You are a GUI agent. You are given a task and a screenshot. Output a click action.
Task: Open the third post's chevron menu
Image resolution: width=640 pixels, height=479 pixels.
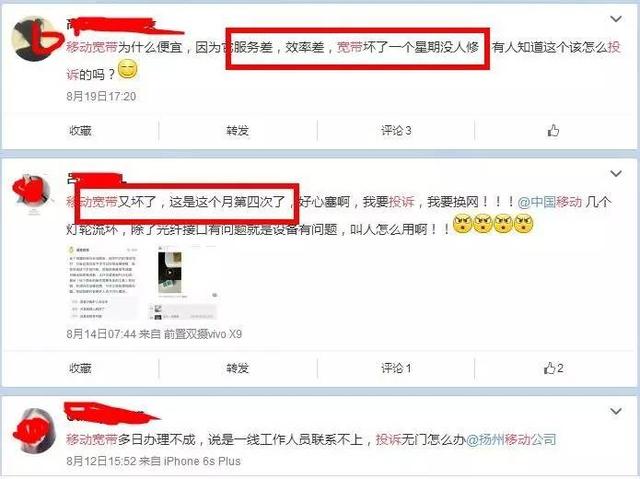[616, 411]
